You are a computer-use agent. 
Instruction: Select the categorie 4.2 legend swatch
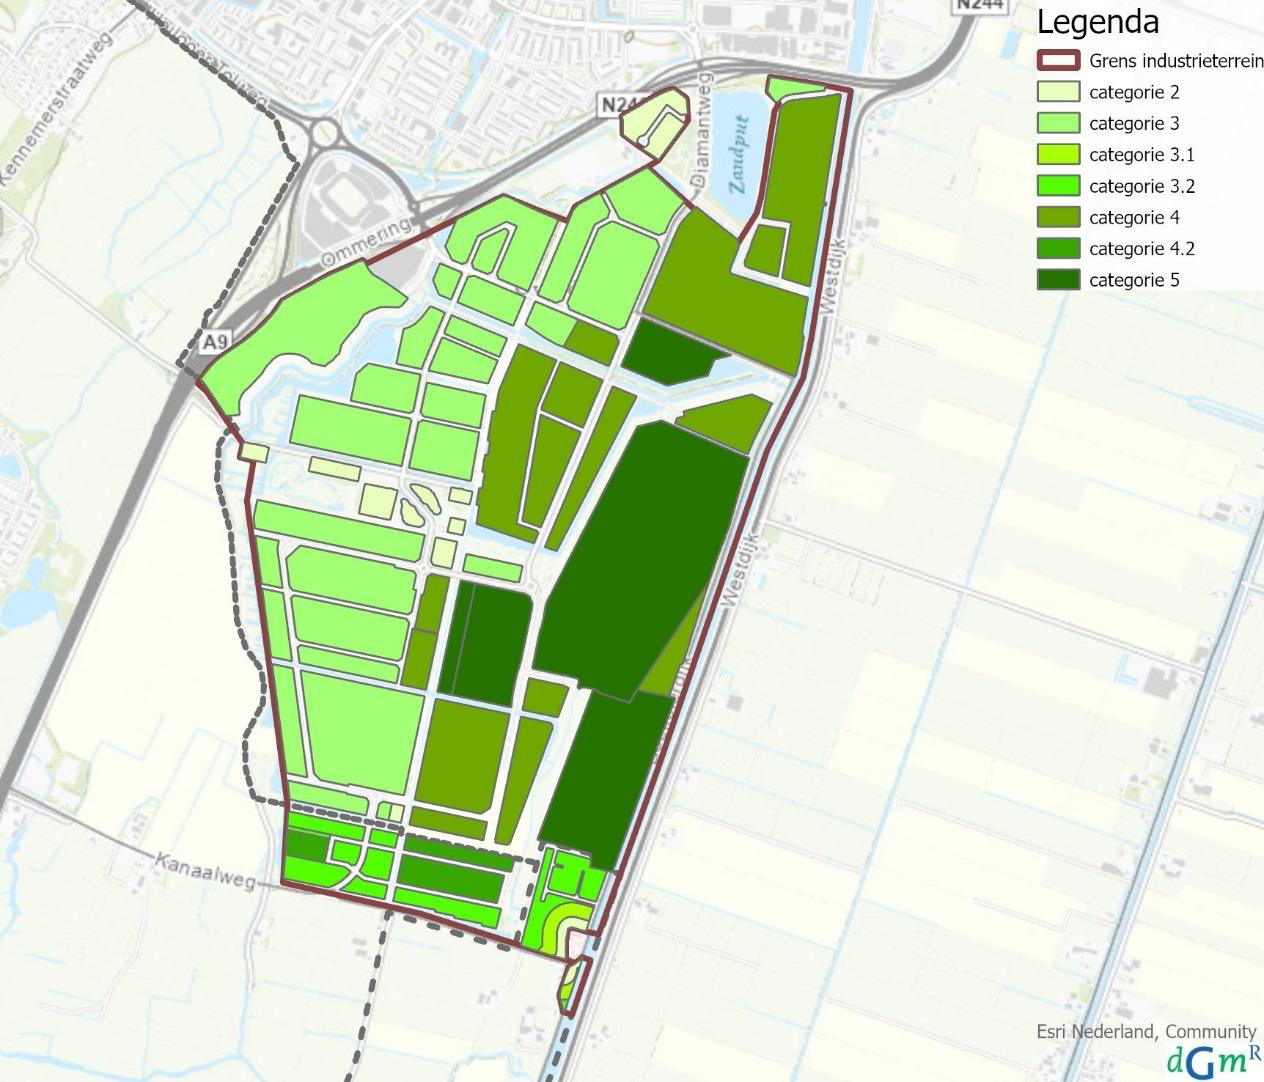tap(1058, 249)
